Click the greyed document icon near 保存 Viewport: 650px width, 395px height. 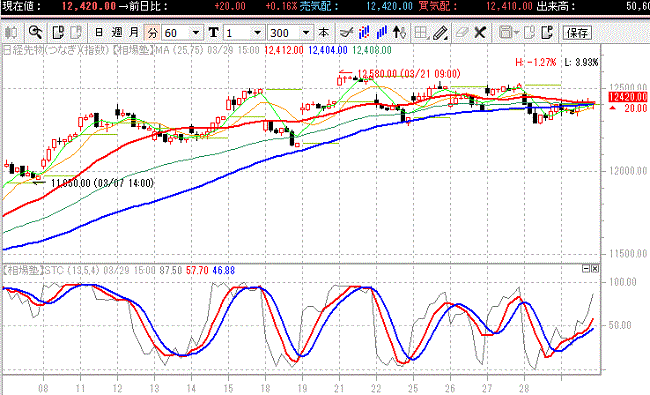click(x=529, y=32)
